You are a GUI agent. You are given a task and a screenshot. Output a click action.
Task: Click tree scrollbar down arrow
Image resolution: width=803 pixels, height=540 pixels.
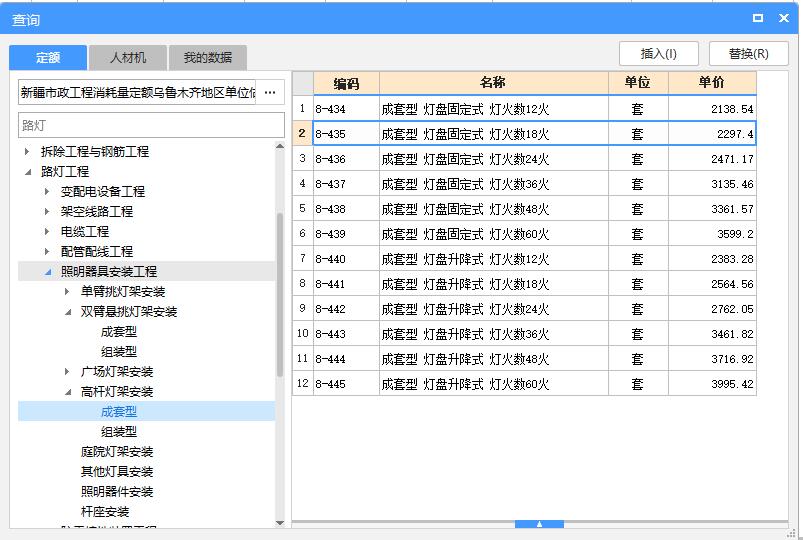(280, 523)
